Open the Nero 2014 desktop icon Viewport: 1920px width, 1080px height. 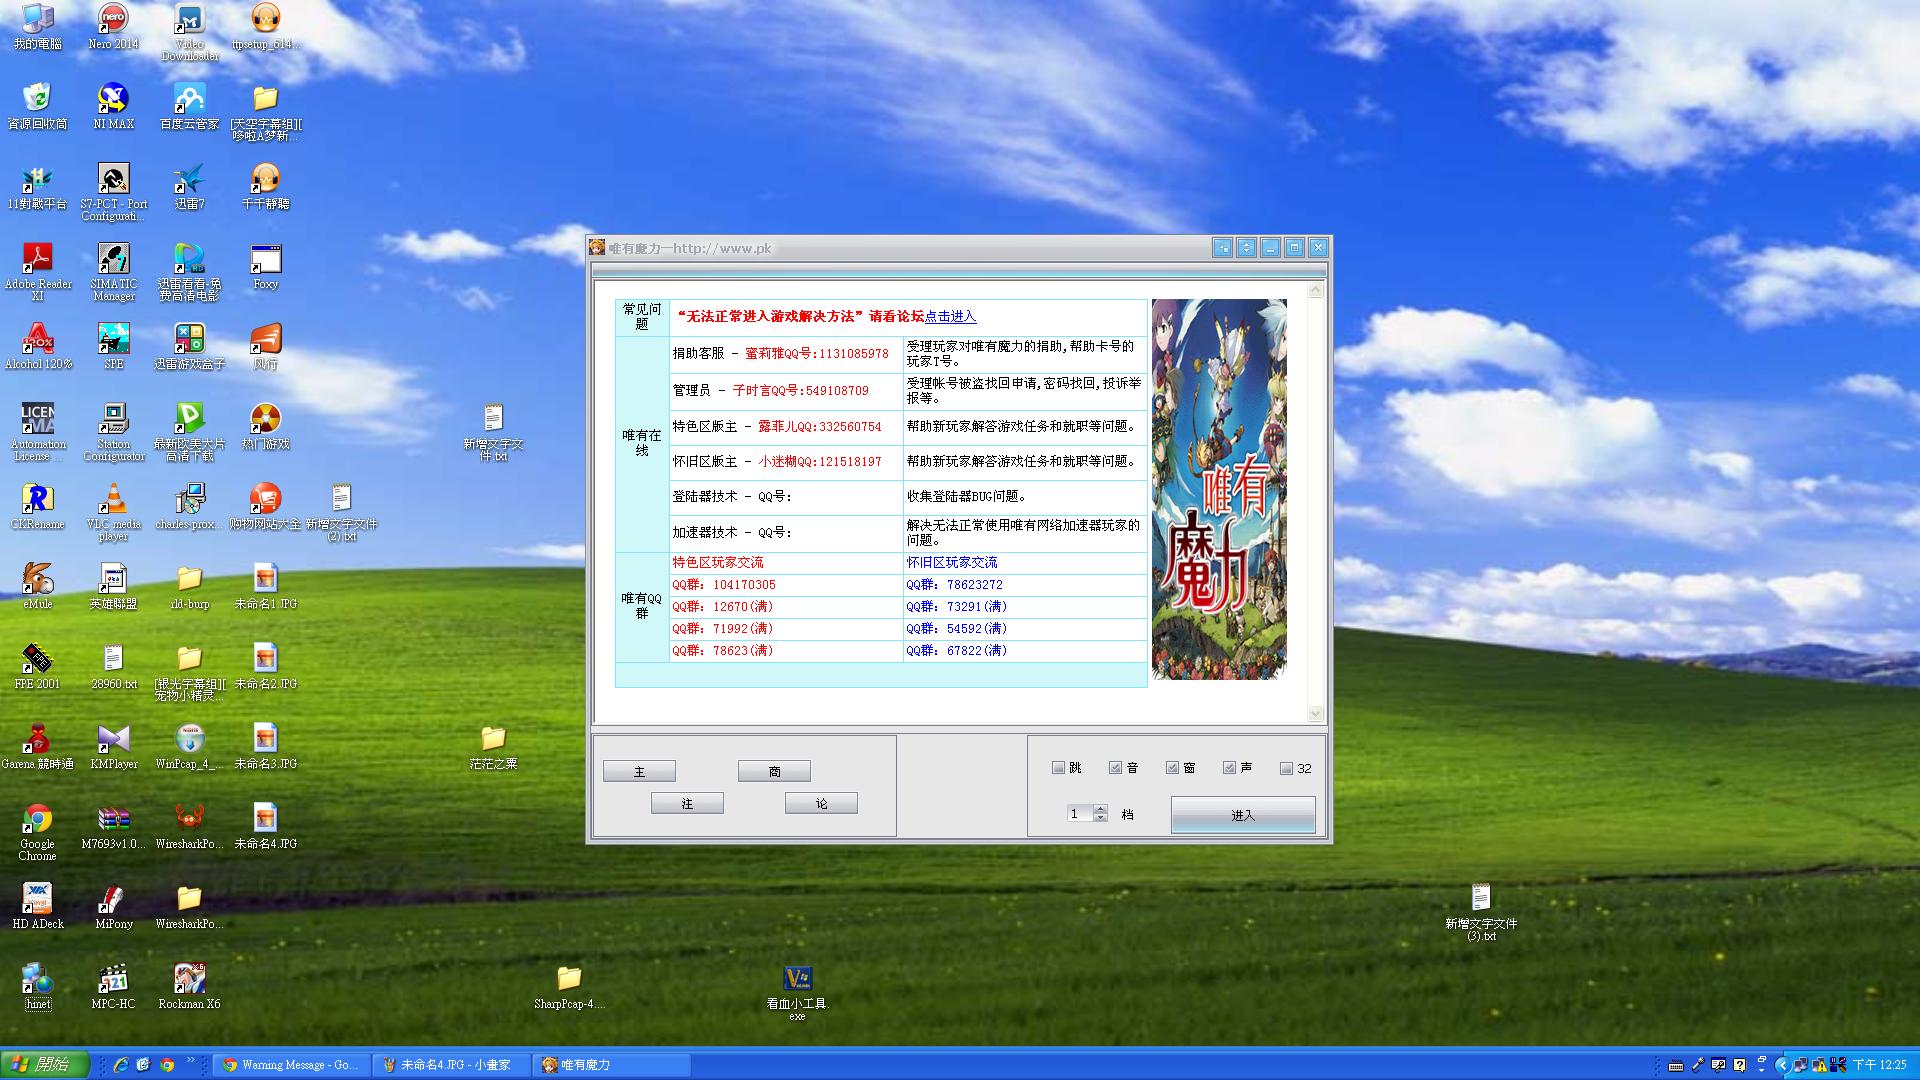[x=113, y=19]
